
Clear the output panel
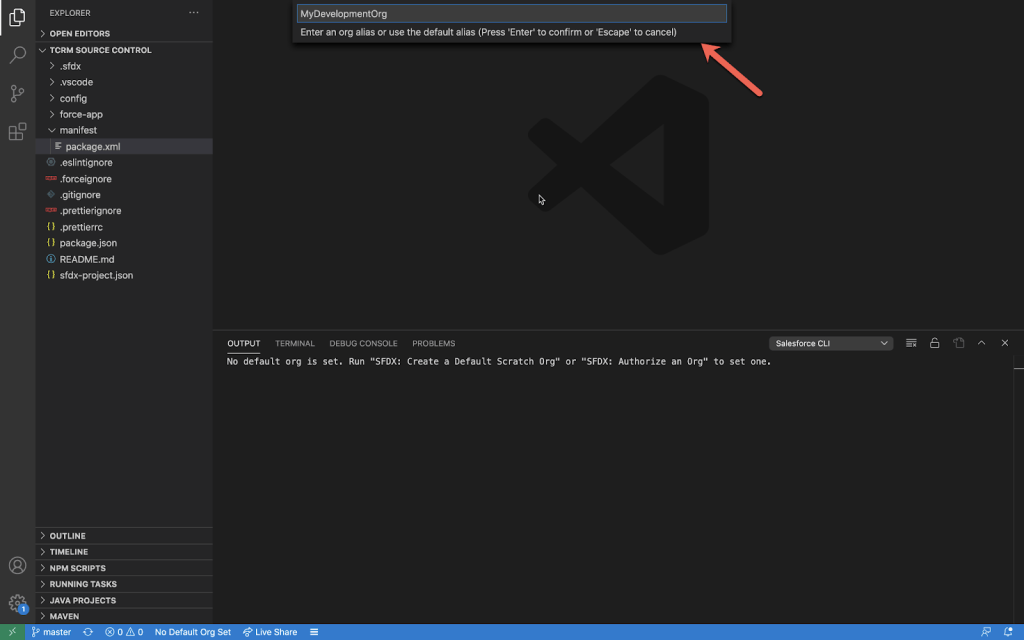911,343
